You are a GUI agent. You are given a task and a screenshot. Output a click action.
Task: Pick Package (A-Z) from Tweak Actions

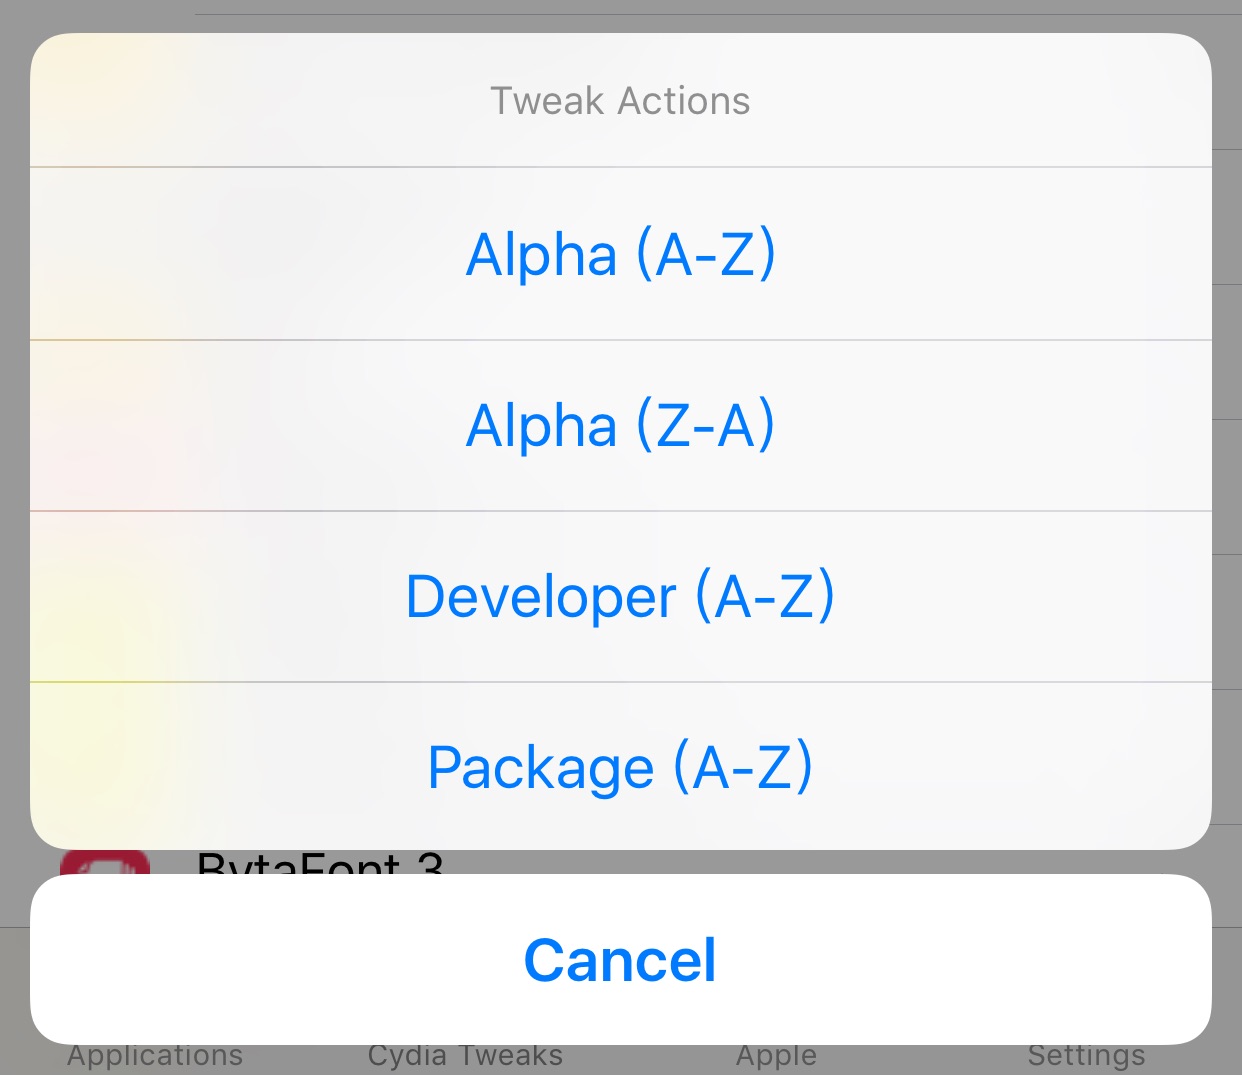(x=621, y=767)
